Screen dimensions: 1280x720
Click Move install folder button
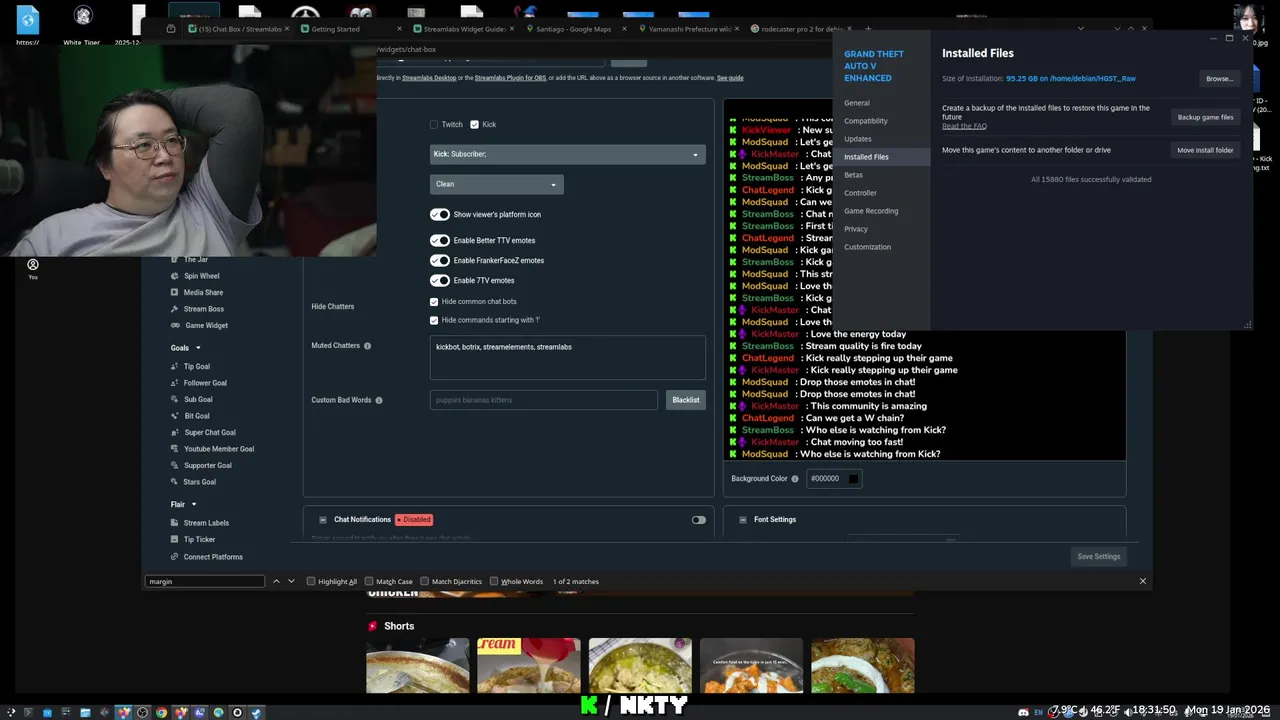[1205, 150]
